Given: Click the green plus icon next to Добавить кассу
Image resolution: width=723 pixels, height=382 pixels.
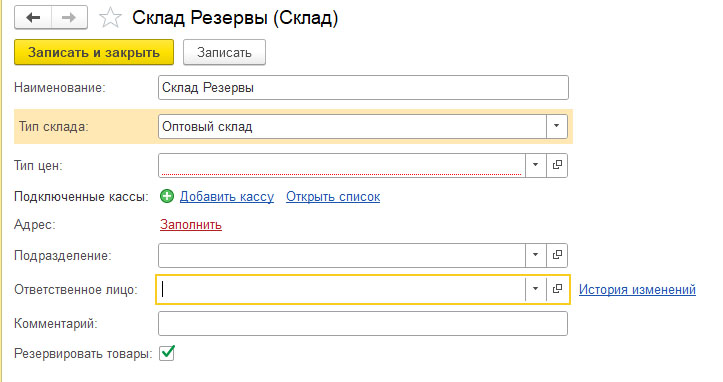Looking at the screenshot, I should pyautogui.click(x=167, y=197).
